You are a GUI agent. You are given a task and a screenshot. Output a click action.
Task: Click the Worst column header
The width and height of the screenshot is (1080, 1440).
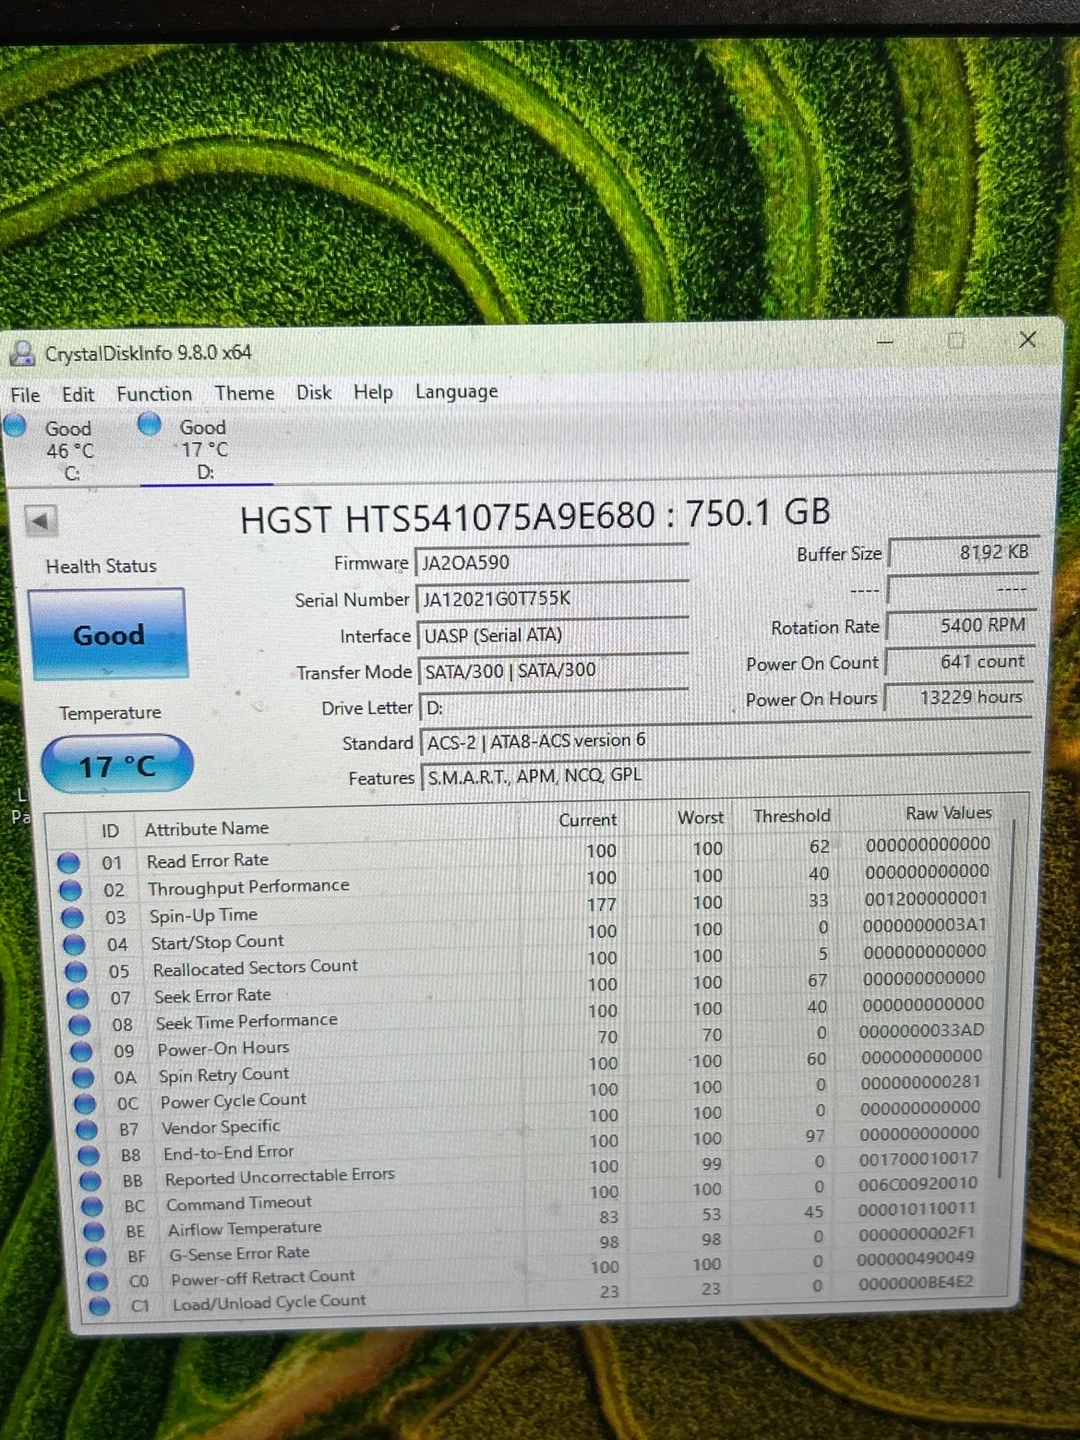coord(700,817)
